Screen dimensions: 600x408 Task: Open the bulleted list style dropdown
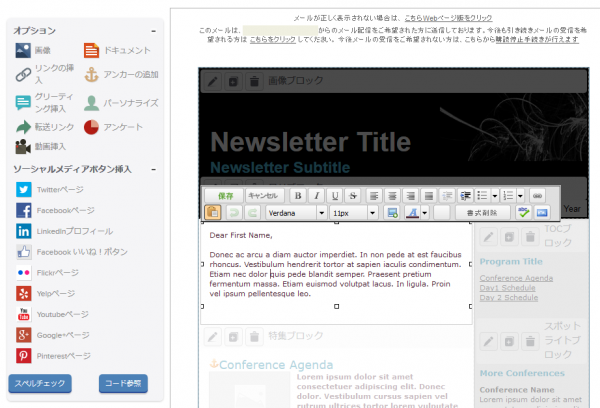494,196
